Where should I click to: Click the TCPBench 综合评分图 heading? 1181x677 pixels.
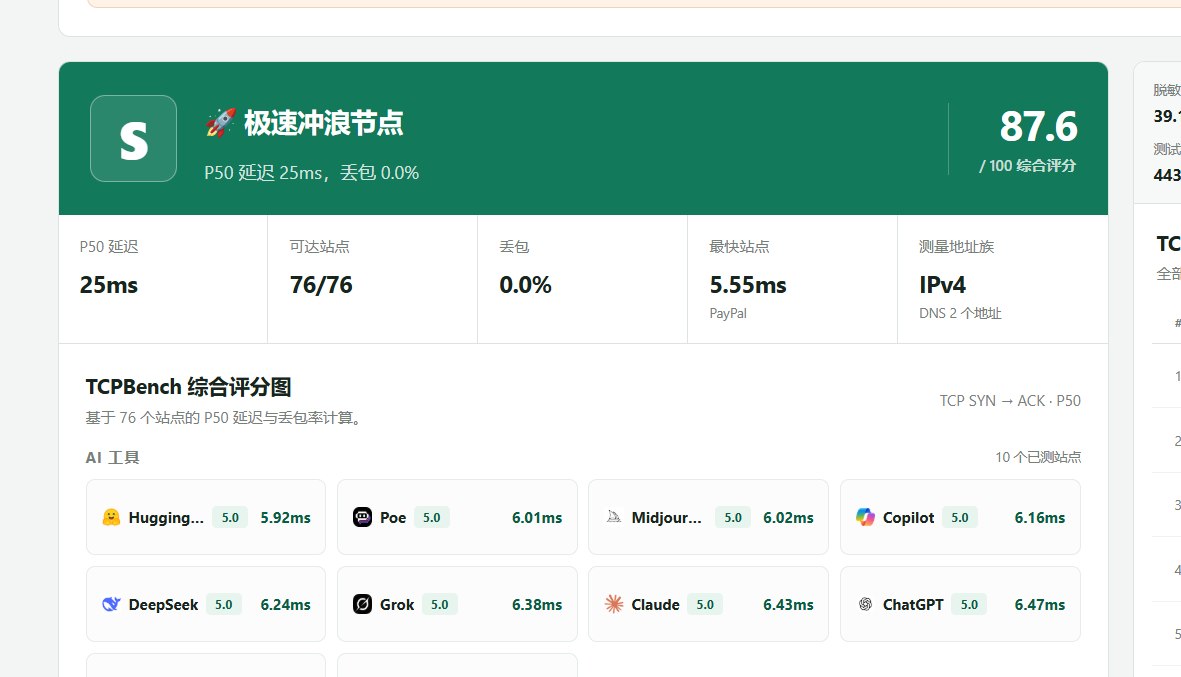(x=188, y=387)
